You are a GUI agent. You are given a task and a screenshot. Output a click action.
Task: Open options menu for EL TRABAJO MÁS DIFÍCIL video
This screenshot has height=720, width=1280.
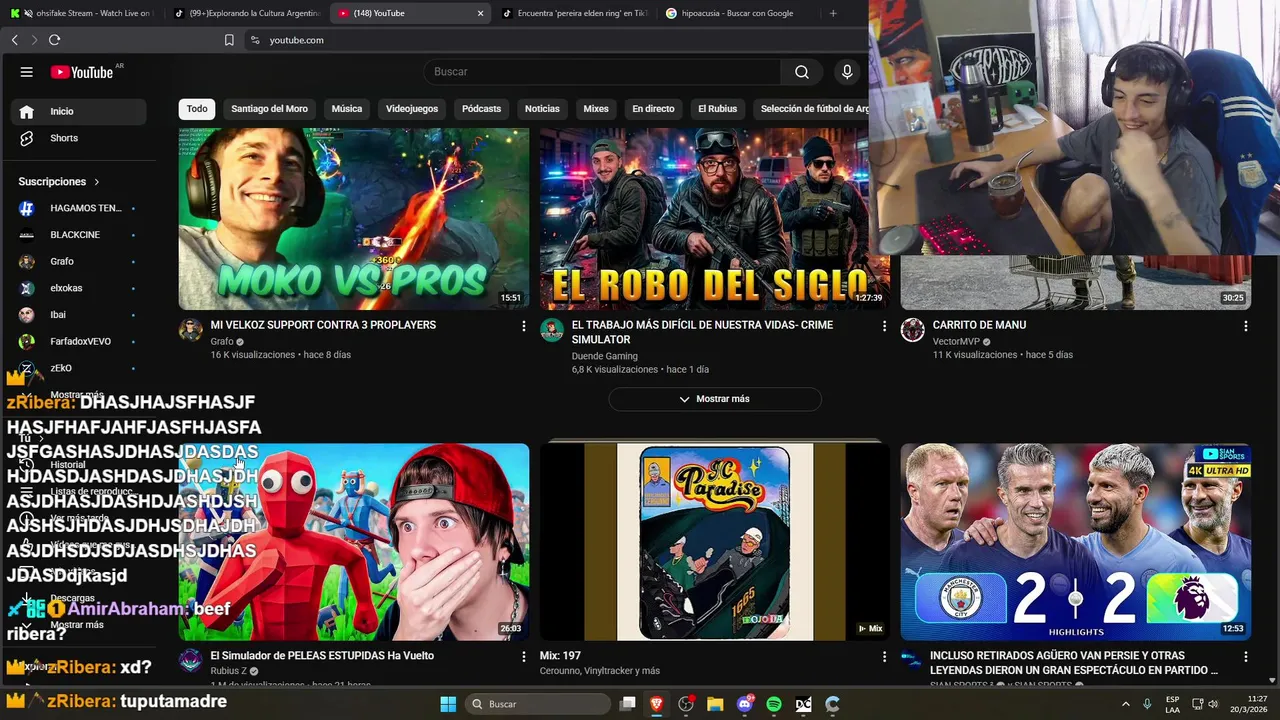pos(884,326)
